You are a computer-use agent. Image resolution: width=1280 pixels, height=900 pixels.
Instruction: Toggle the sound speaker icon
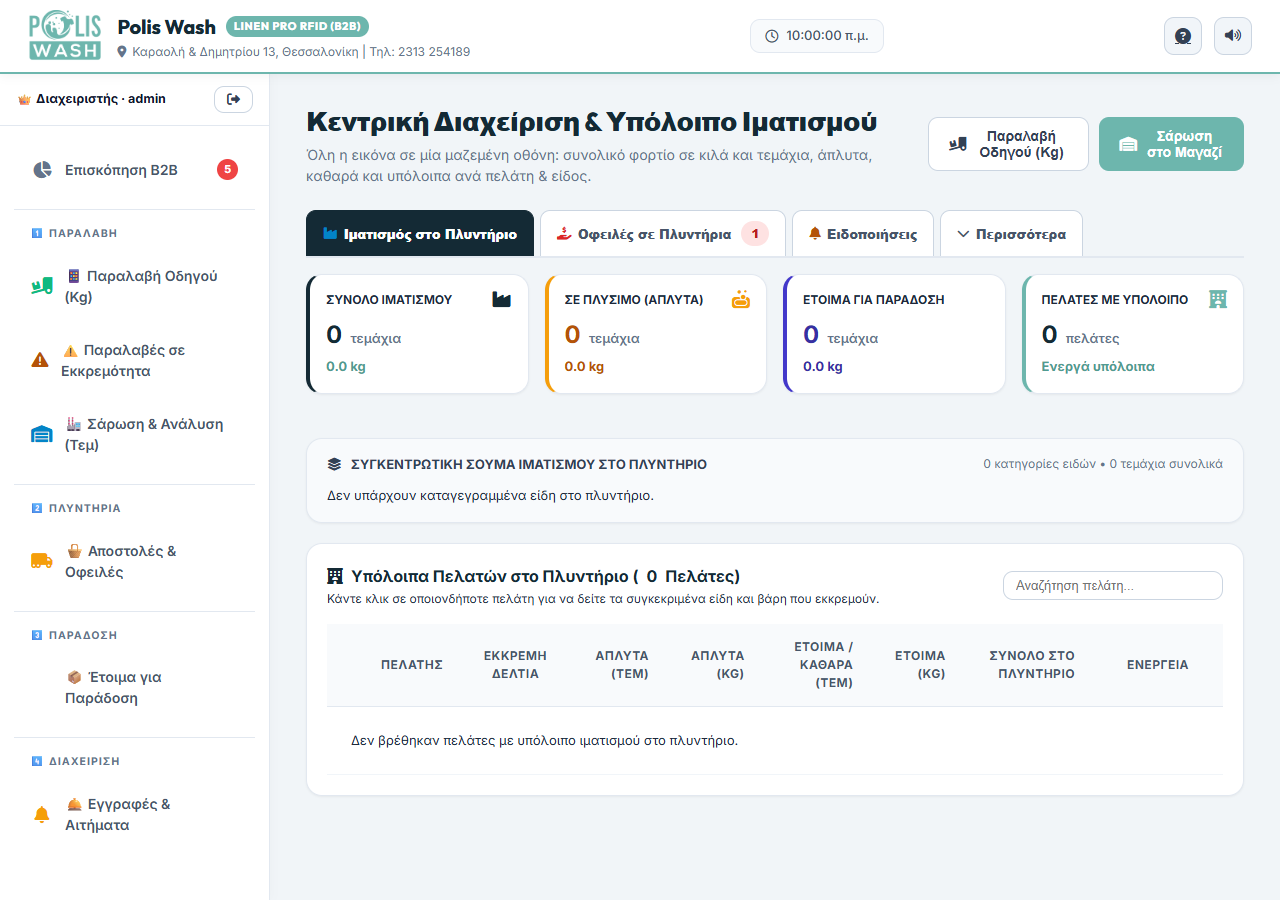point(1233,36)
